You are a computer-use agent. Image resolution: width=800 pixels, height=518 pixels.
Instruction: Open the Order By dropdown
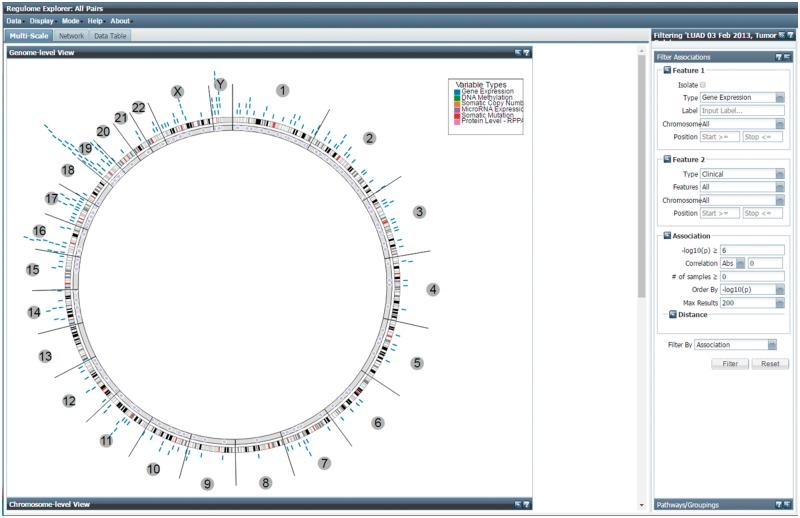779,289
